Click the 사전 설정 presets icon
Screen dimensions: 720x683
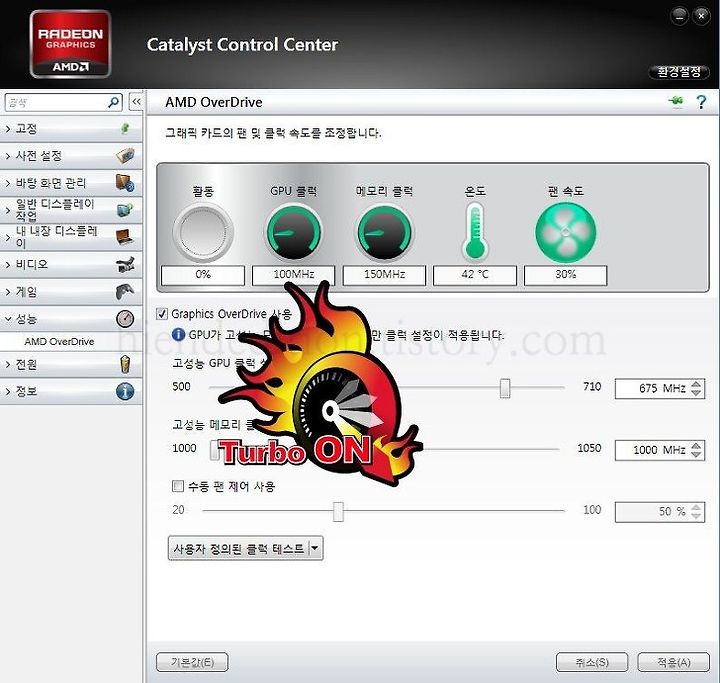point(125,156)
